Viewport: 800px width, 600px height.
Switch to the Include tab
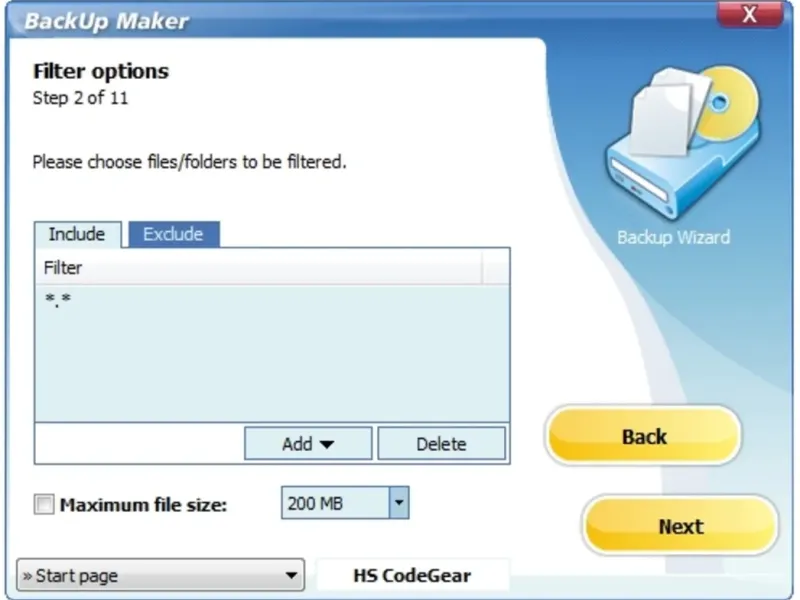tap(78, 234)
